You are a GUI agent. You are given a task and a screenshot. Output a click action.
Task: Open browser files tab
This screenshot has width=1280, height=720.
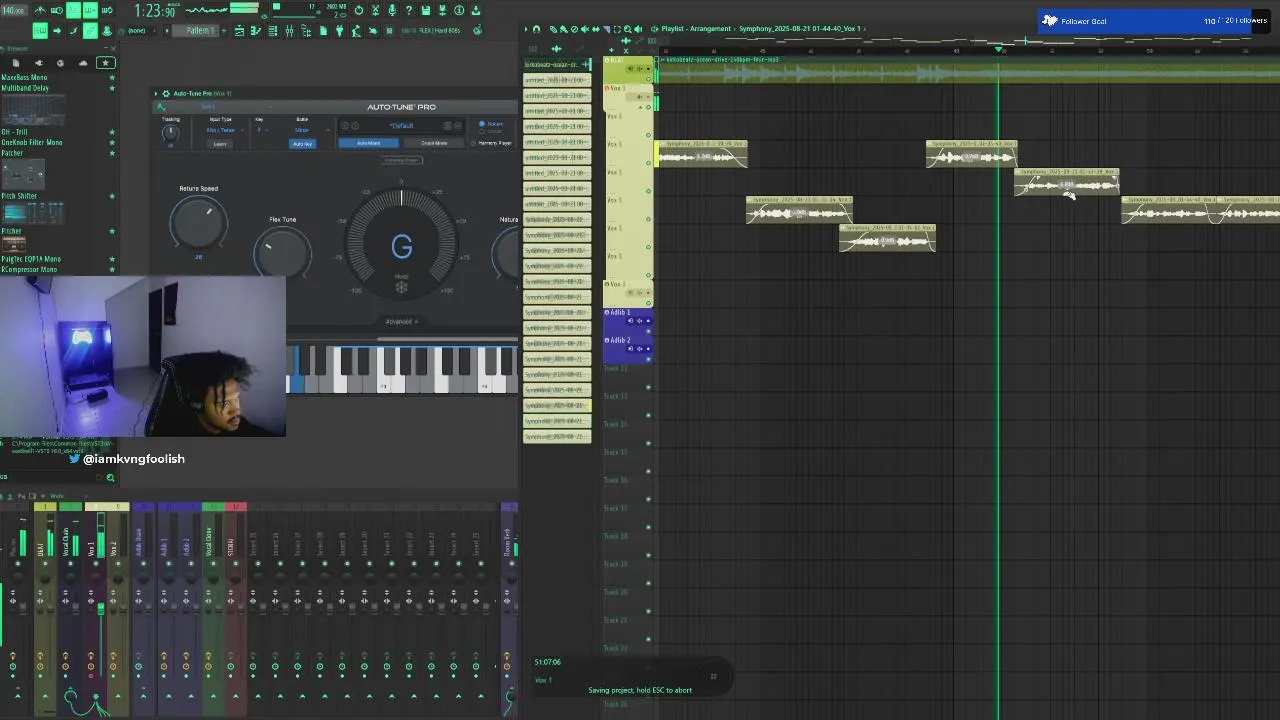[x=16, y=63]
